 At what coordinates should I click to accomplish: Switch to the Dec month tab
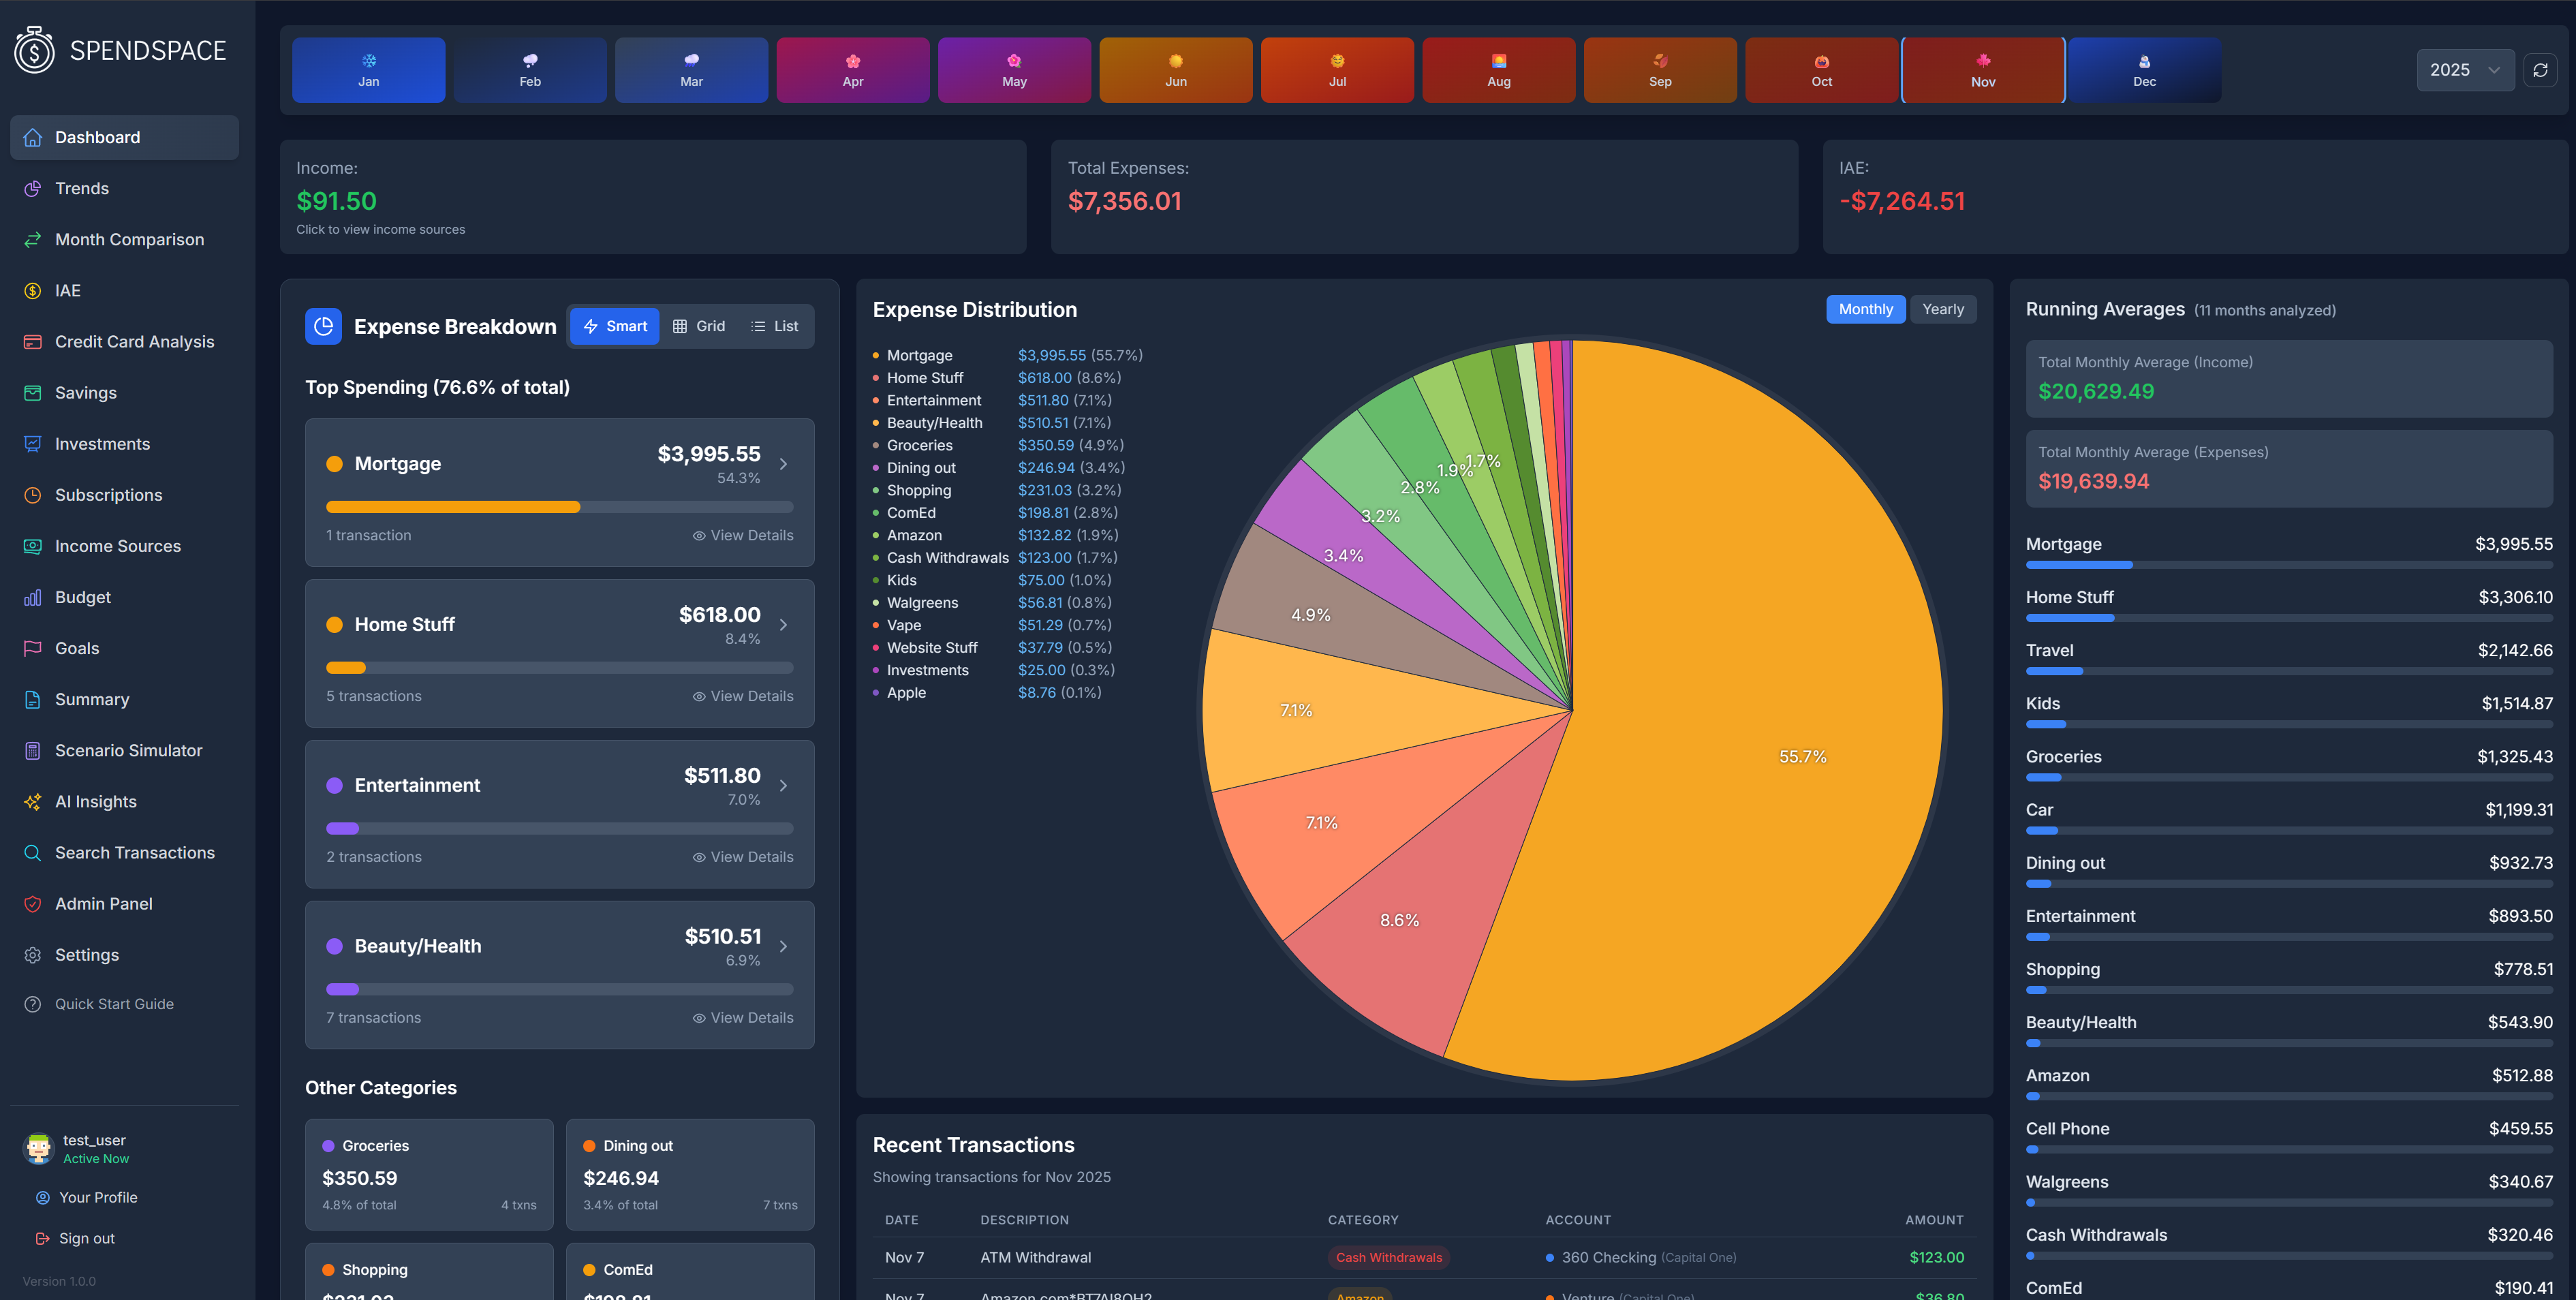[2143, 70]
